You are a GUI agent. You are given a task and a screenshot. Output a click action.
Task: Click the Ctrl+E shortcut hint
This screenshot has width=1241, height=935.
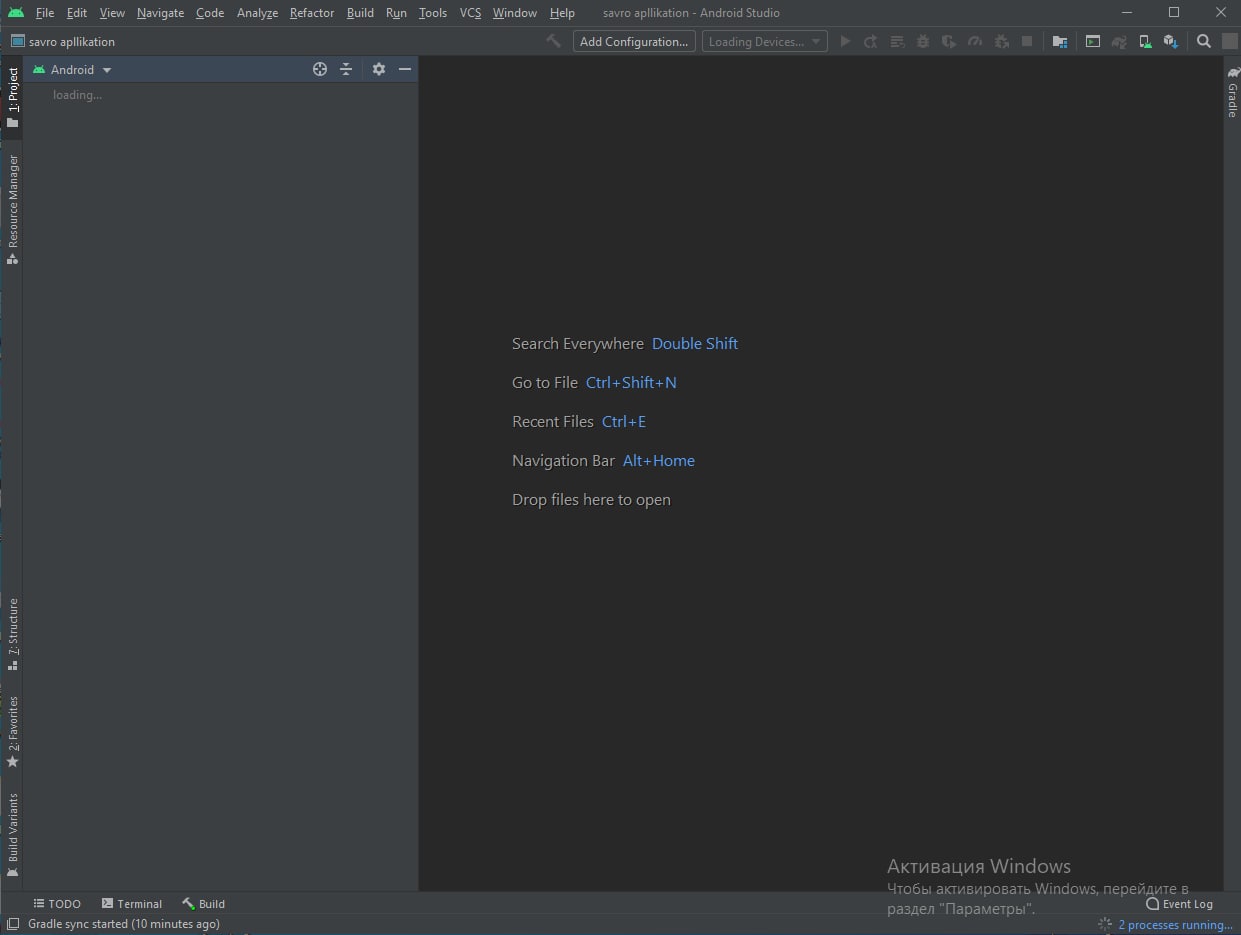click(624, 421)
